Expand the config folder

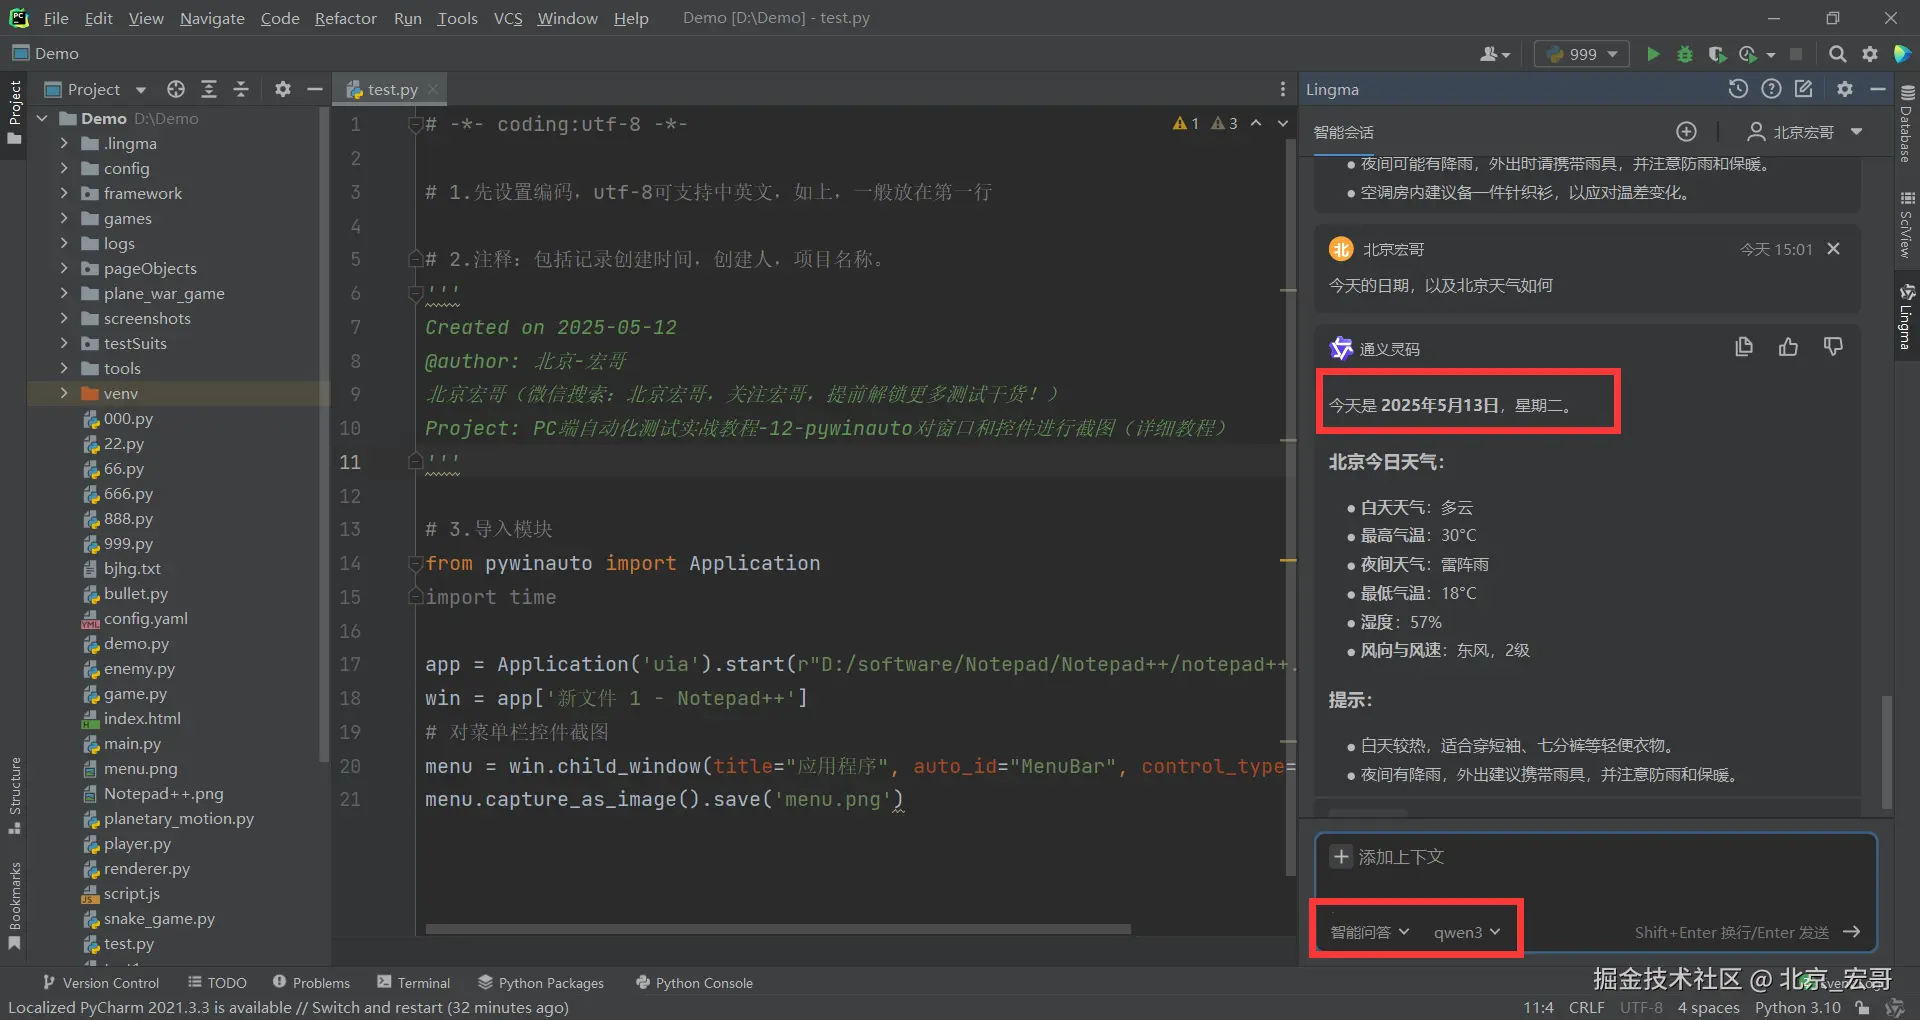(64, 168)
